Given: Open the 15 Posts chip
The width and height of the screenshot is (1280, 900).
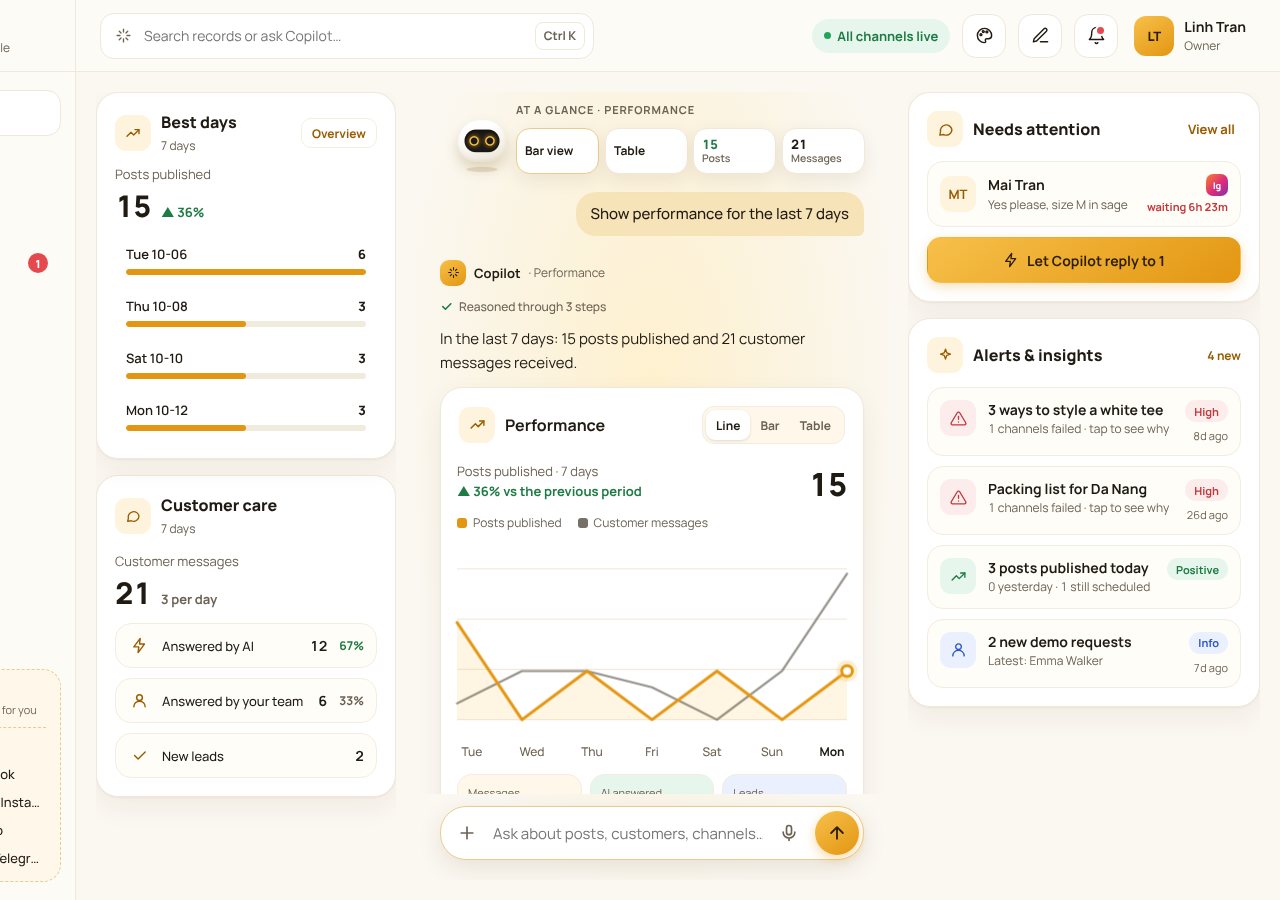Looking at the screenshot, I should (x=734, y=151).
